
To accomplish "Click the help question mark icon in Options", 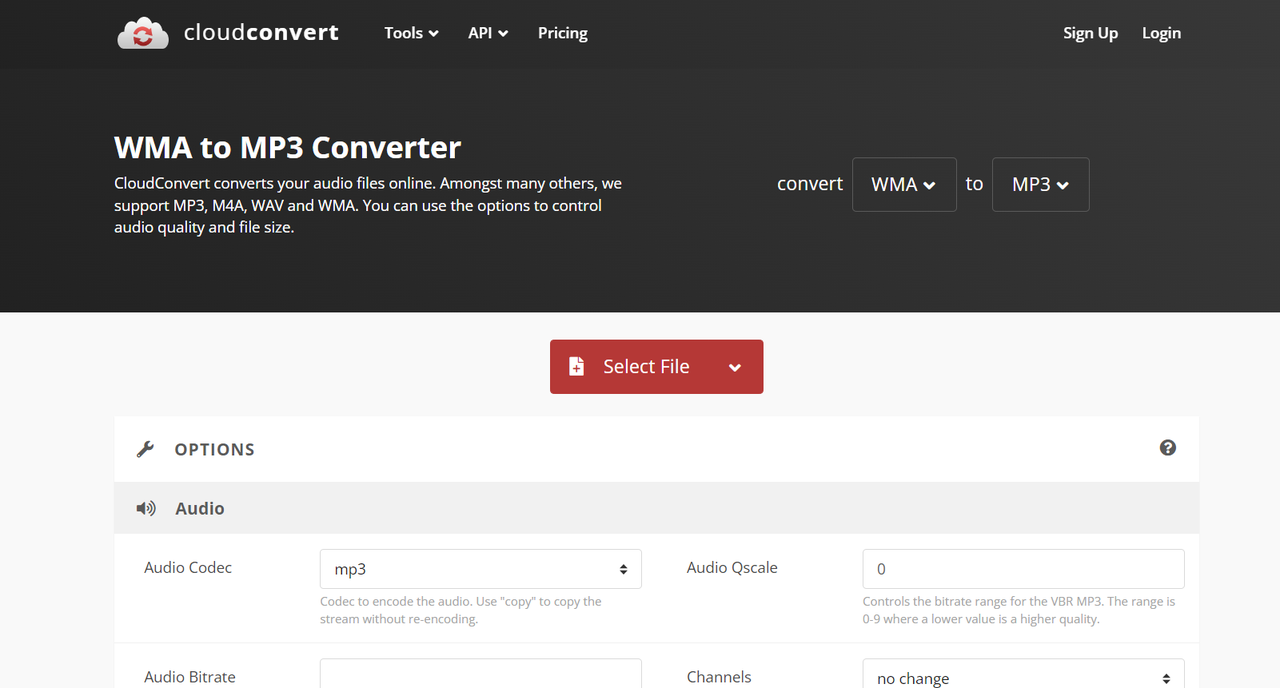I will (1168, 448).
